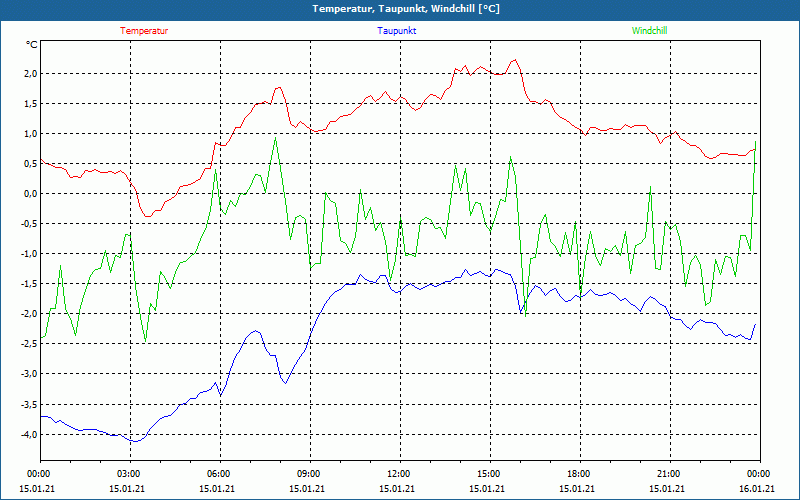This screenshot has height=500, width=800.
Task: Click the 2,0 y-axis value
Action: tap(31, 73)
